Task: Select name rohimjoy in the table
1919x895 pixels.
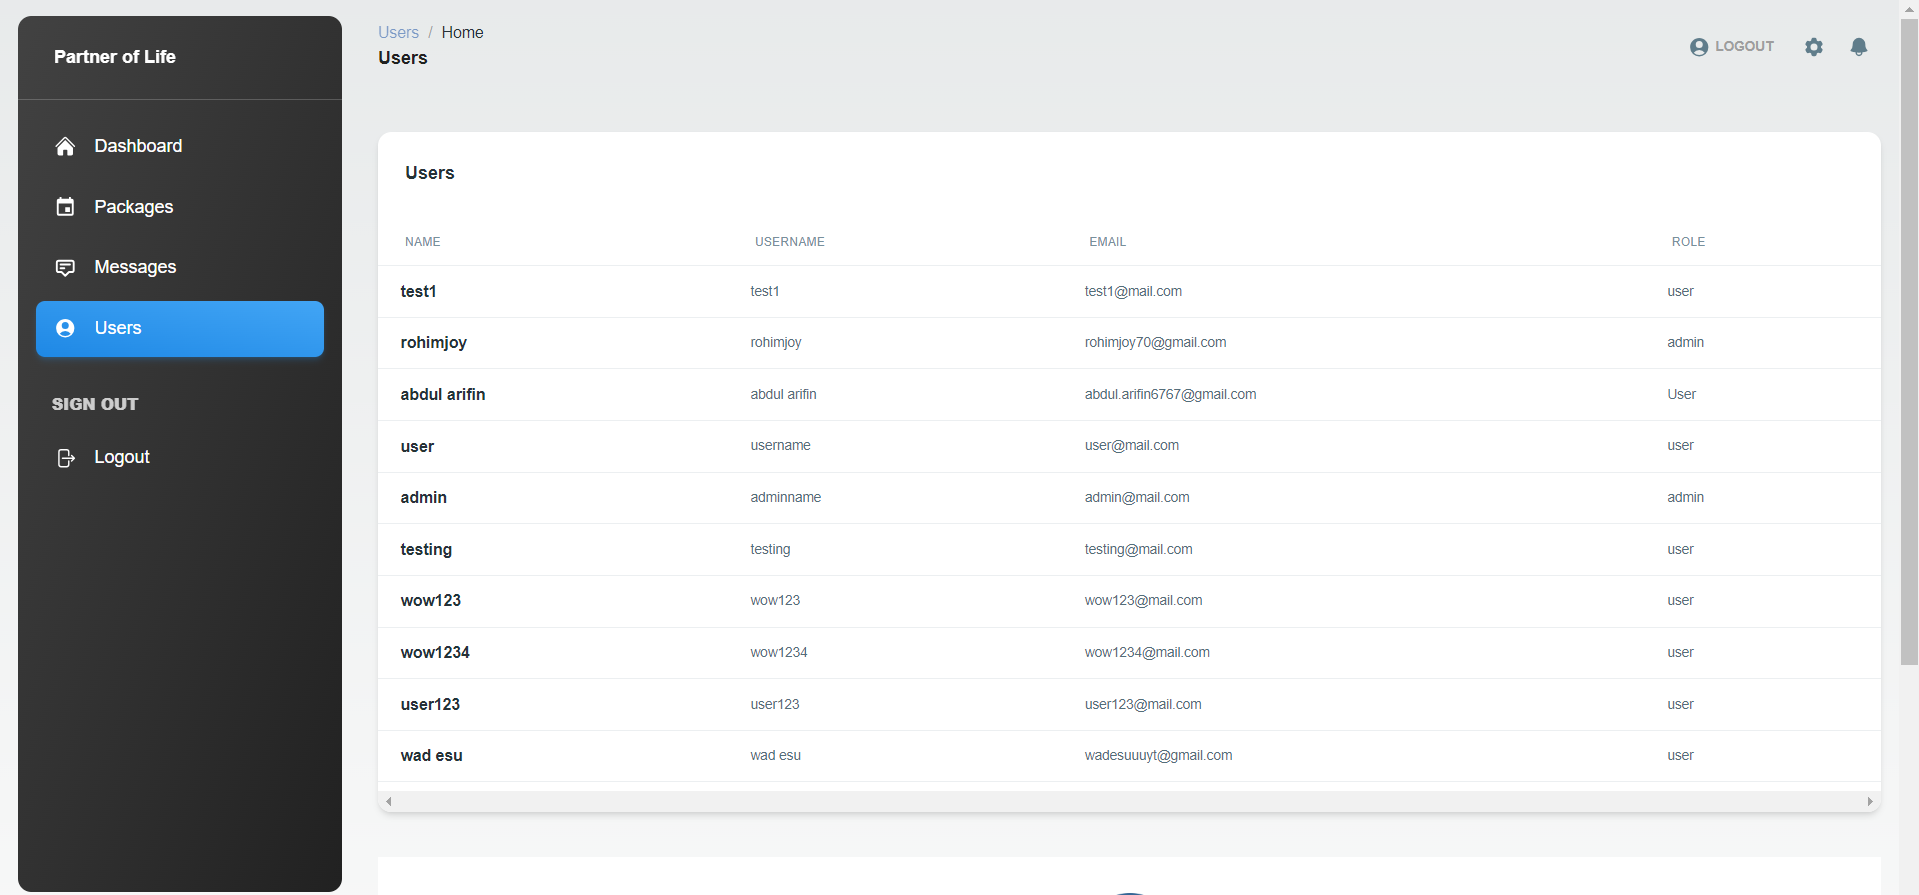Action: (x=433, y=342)
